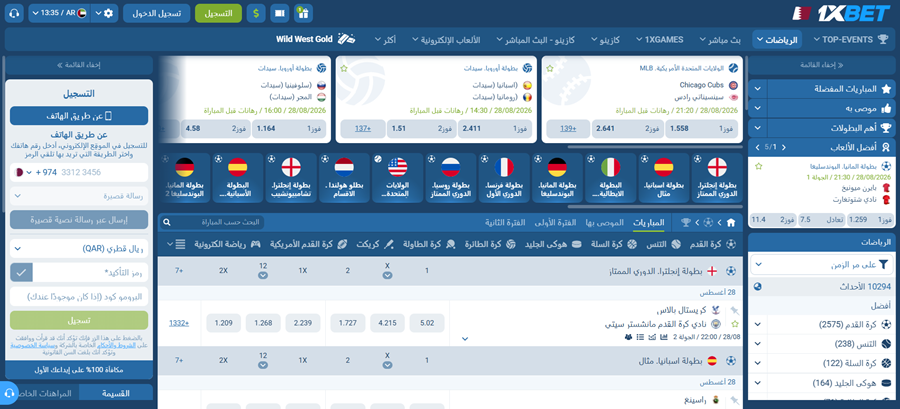Toggle favorite star on Bayern Munich sidebar card
Image resolution: width=900 pixels, height=409 pixels.
758,166
